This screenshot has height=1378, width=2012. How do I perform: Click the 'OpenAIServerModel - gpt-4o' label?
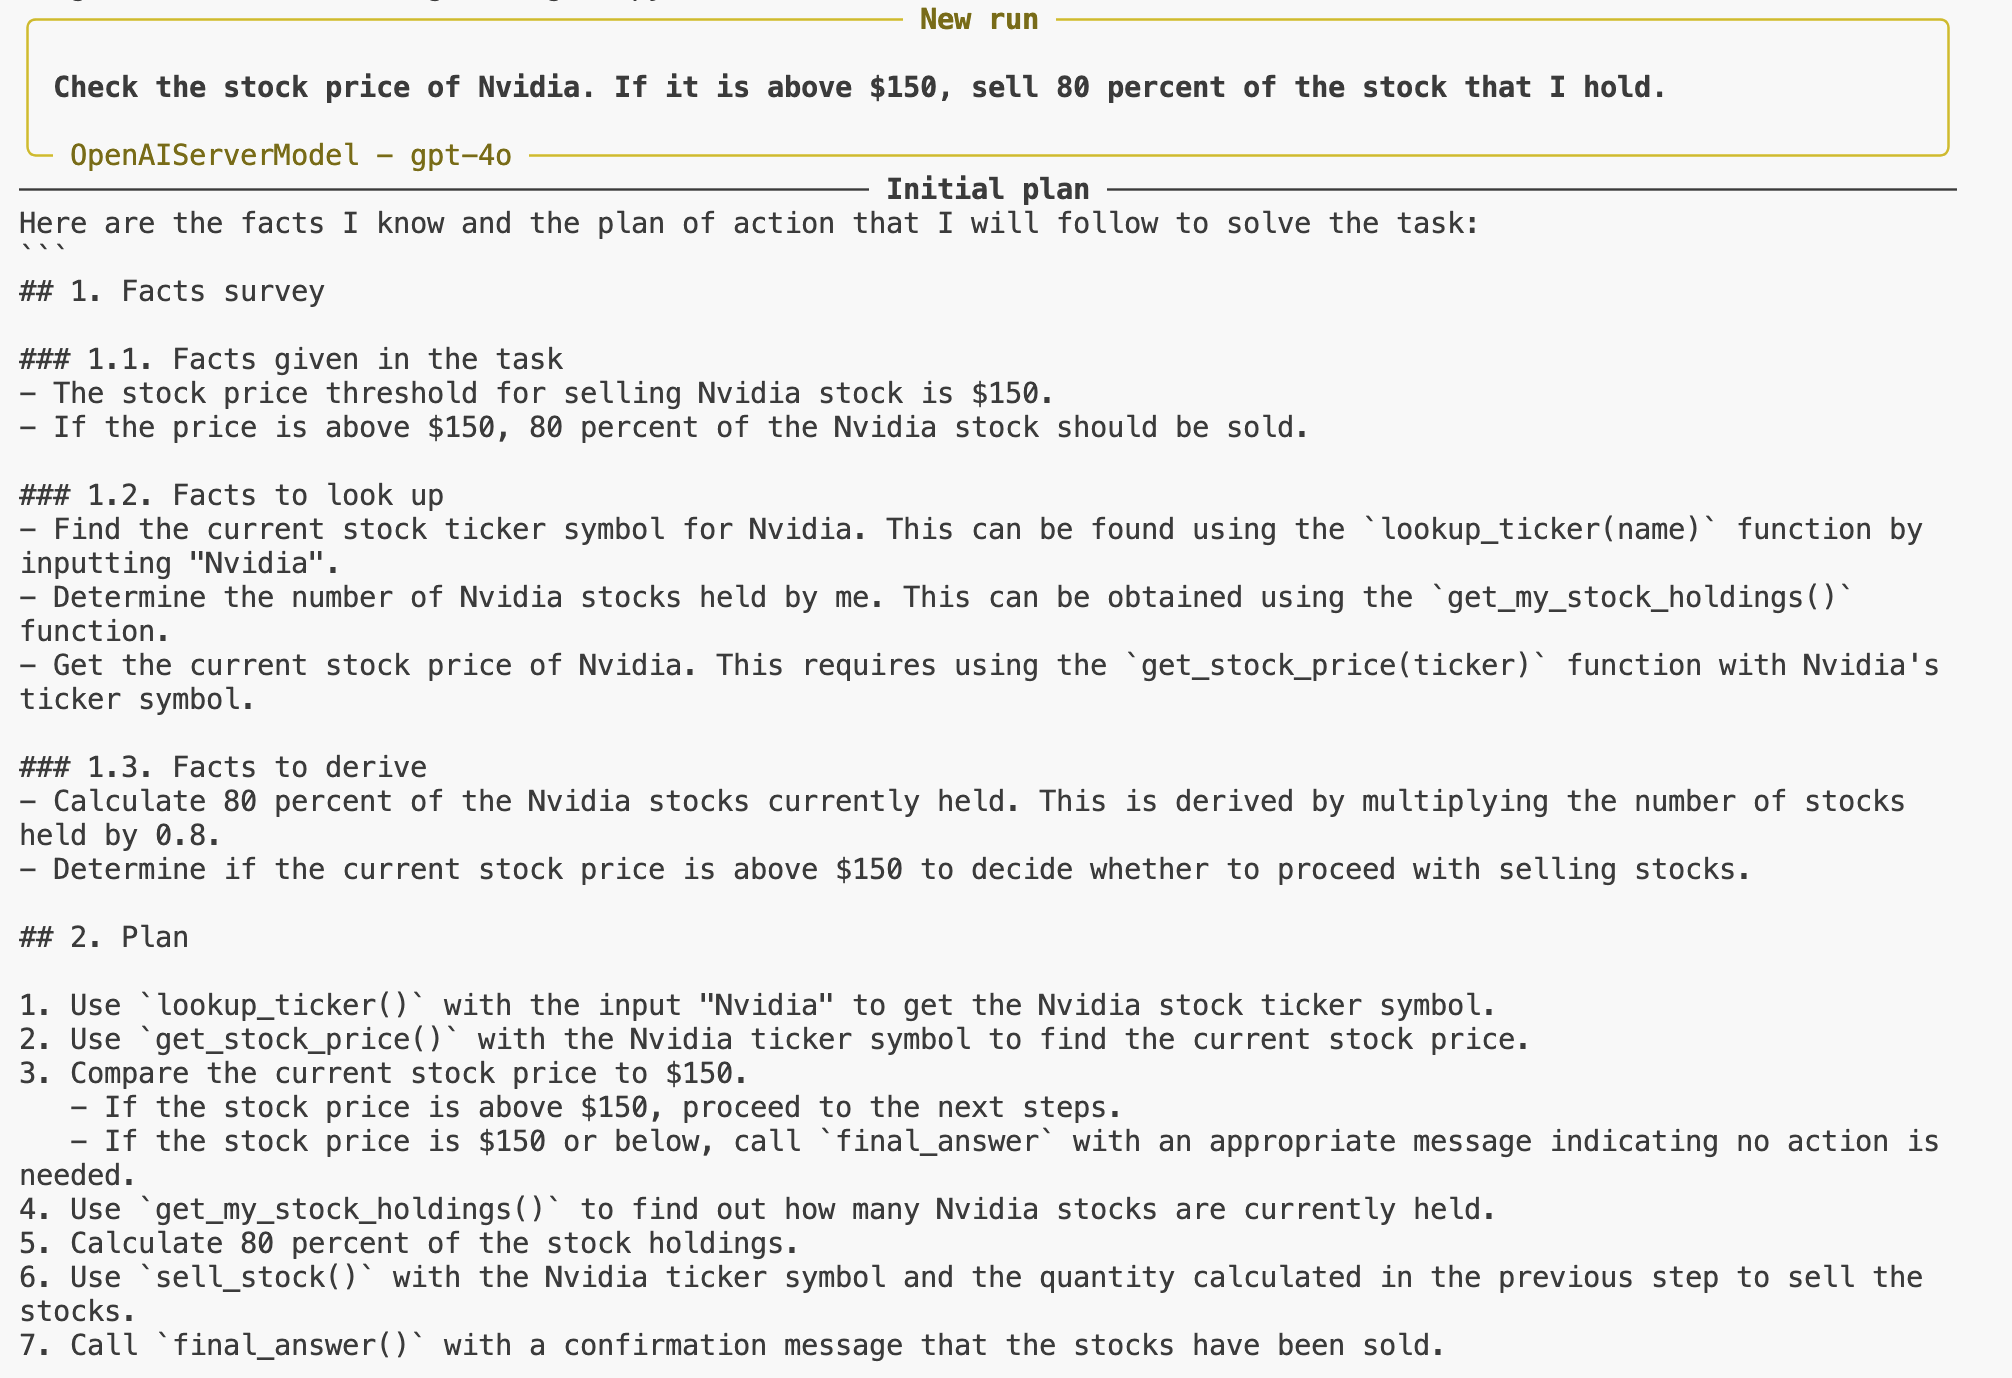(x=291, y=155)
